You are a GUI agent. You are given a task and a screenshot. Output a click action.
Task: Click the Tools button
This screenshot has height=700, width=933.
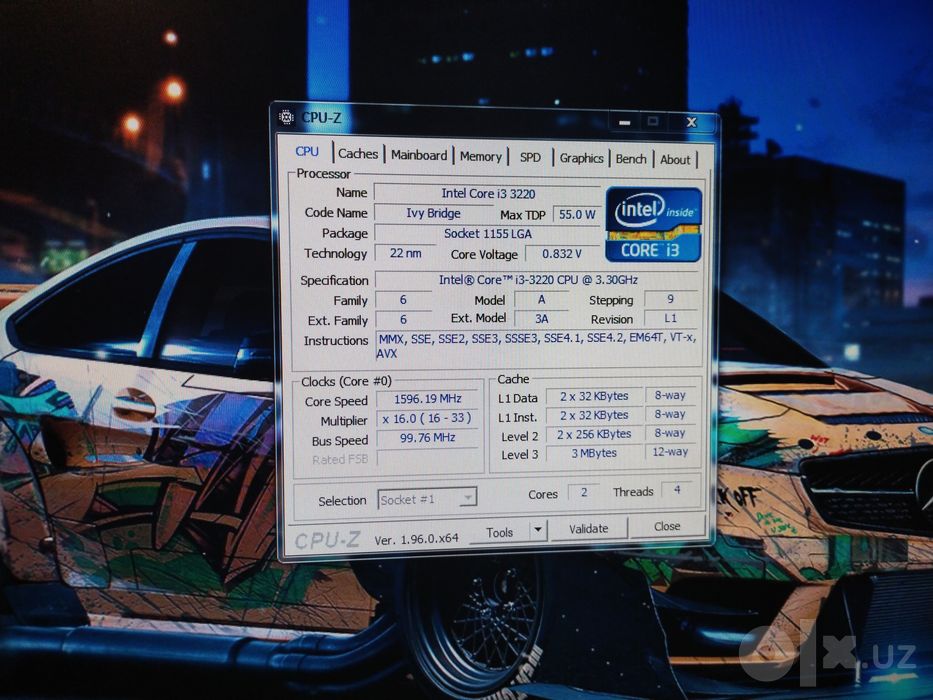499,532
